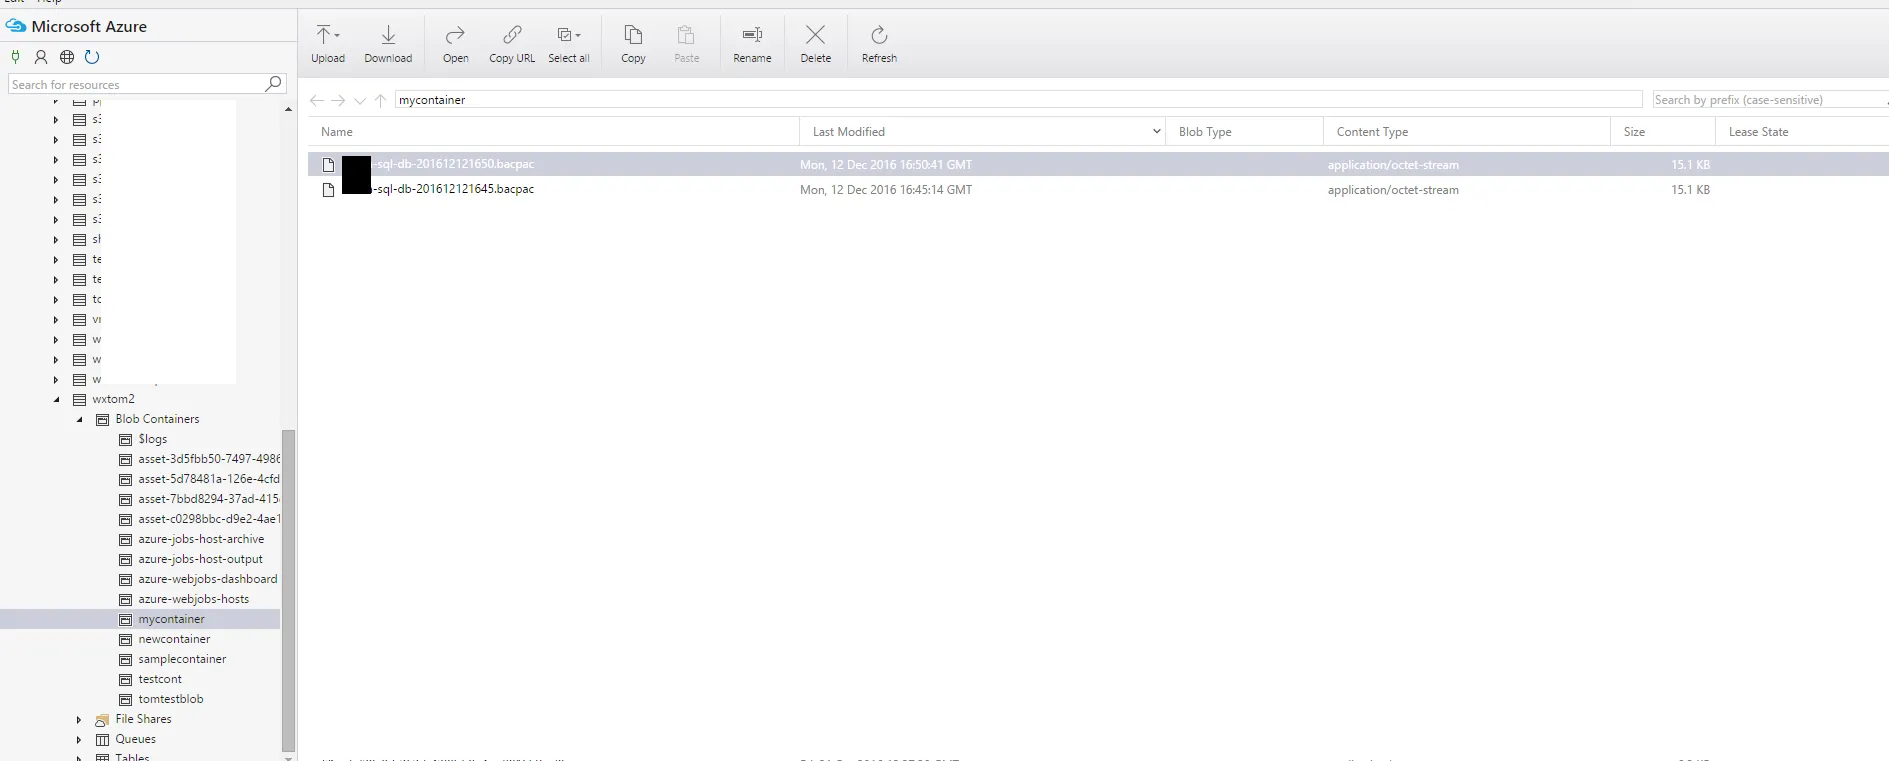Screen dimensions: 1889x761
Task: Collapse the Blob Containers node
Action: (80, 420)
